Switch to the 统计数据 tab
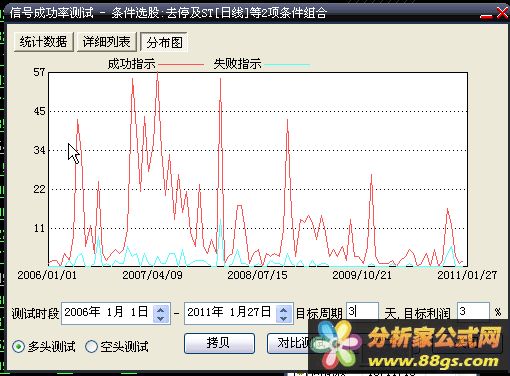Screen dimensions: 510x376 [44, 42]
